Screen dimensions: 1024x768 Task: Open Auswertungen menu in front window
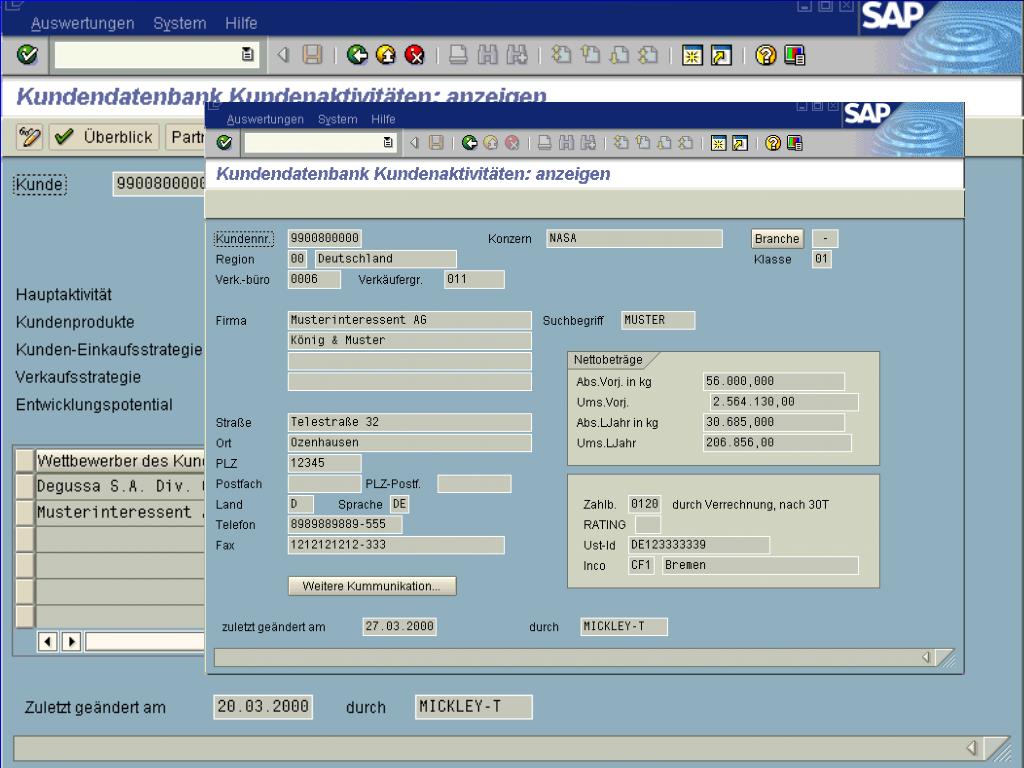point(265,120)
